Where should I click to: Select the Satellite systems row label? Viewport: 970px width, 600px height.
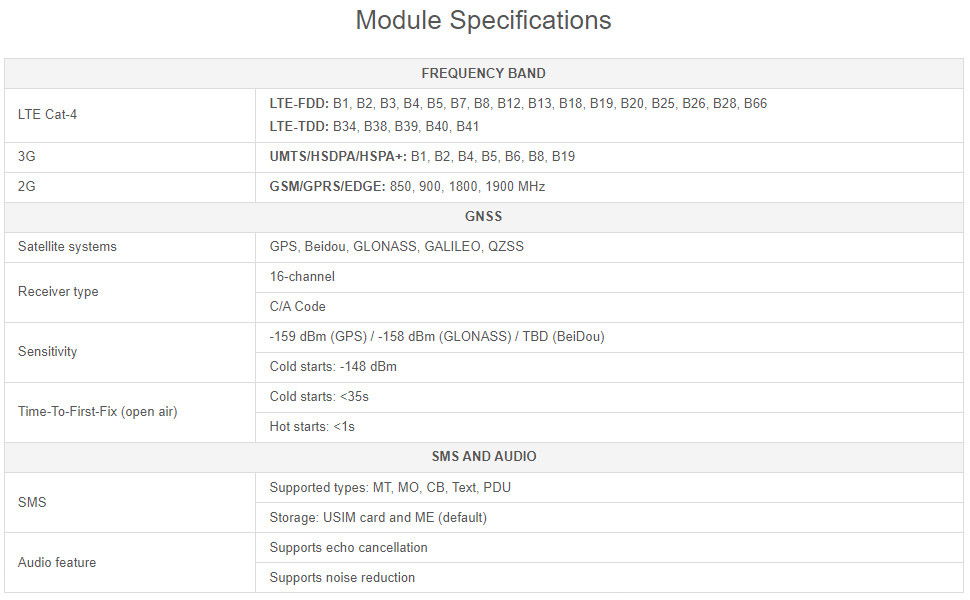(x=67, y=247)
